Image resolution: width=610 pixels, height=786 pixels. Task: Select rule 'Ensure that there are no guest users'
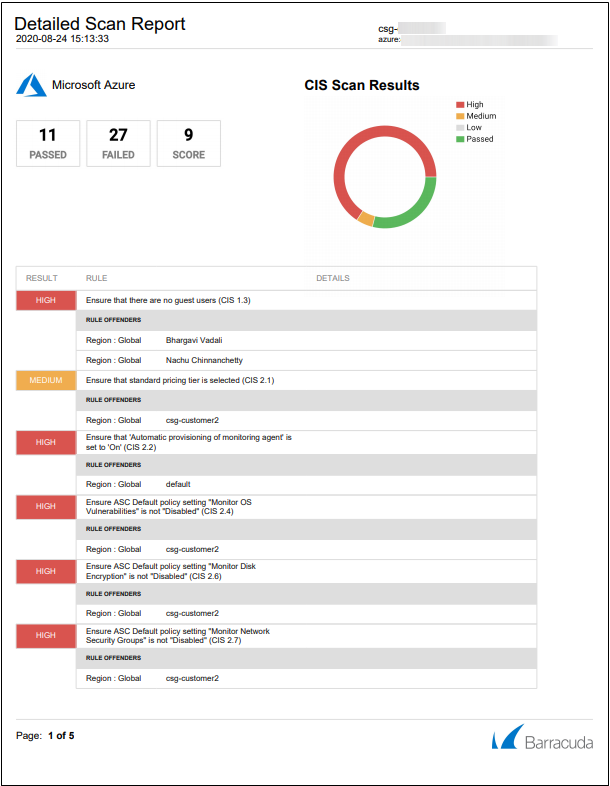(168, 300)
